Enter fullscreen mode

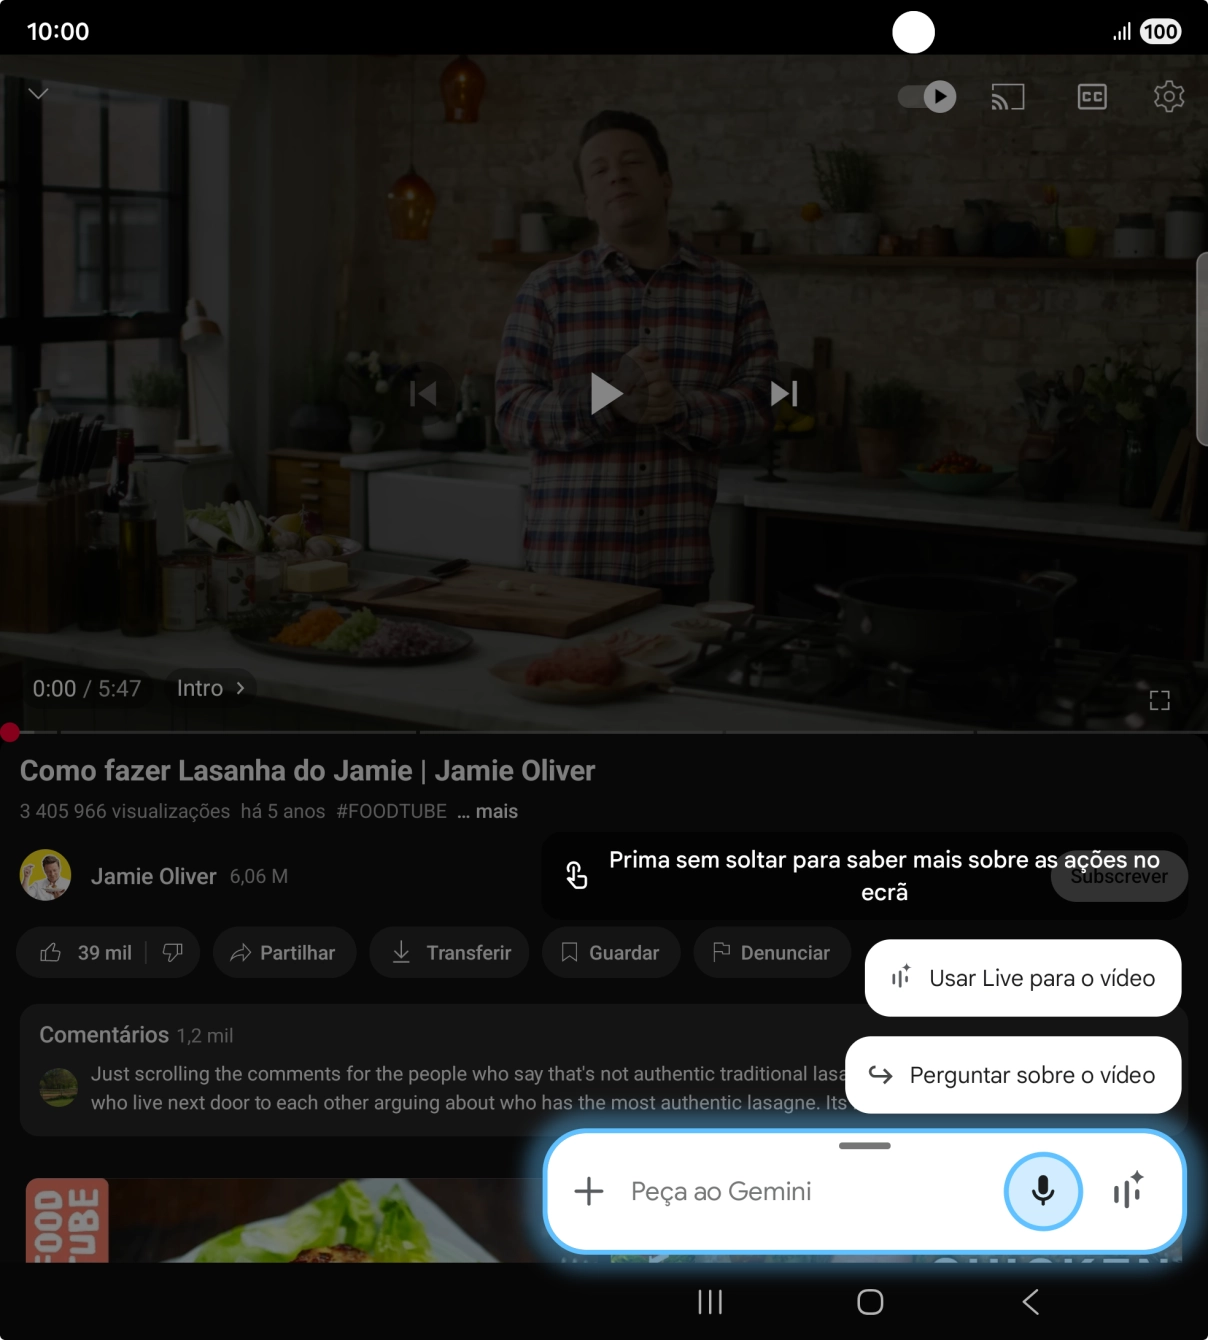coord(1158,699)
